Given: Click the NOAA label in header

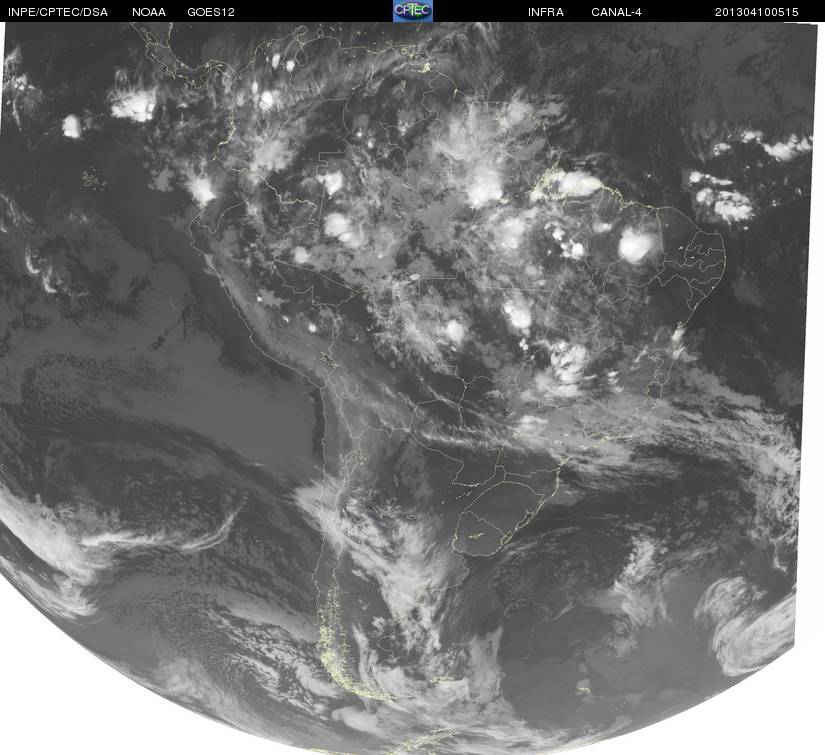Looking at the screenshot, I should click(149, 12).
